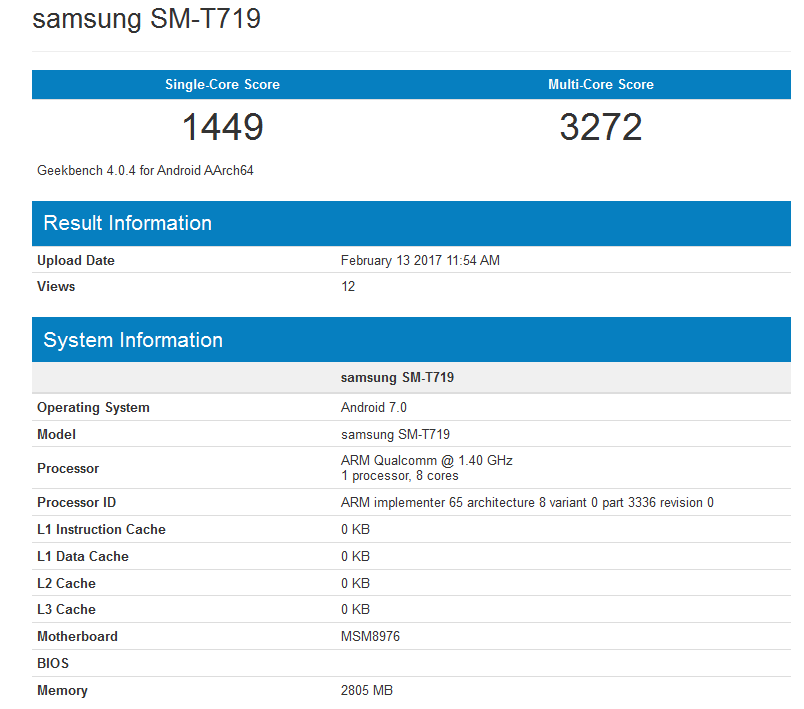
Task: Click the single-core score value 1449
Action: tap(223, 127)
